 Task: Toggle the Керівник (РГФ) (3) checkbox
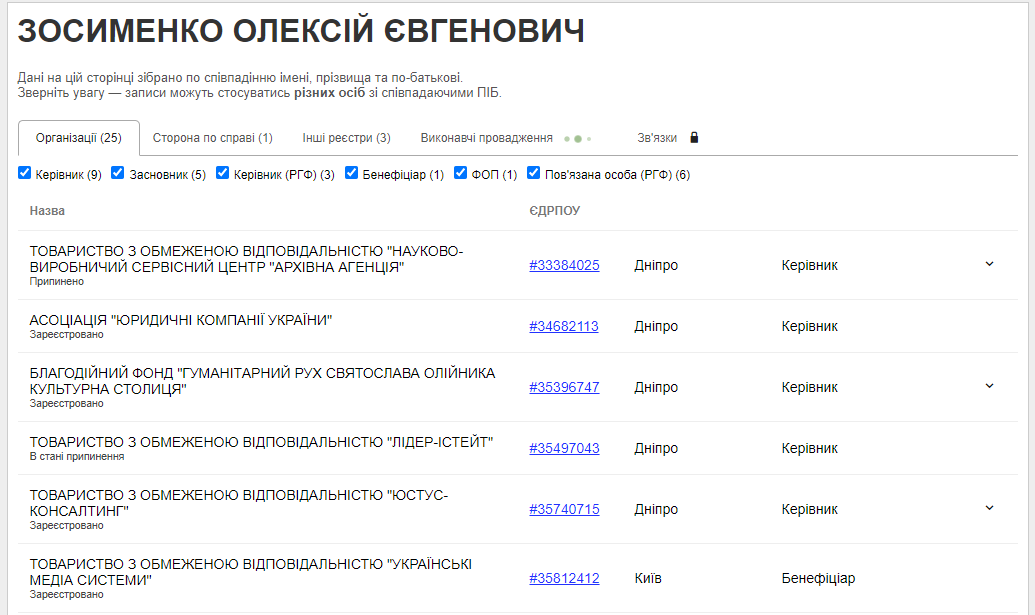coord(223,173)
